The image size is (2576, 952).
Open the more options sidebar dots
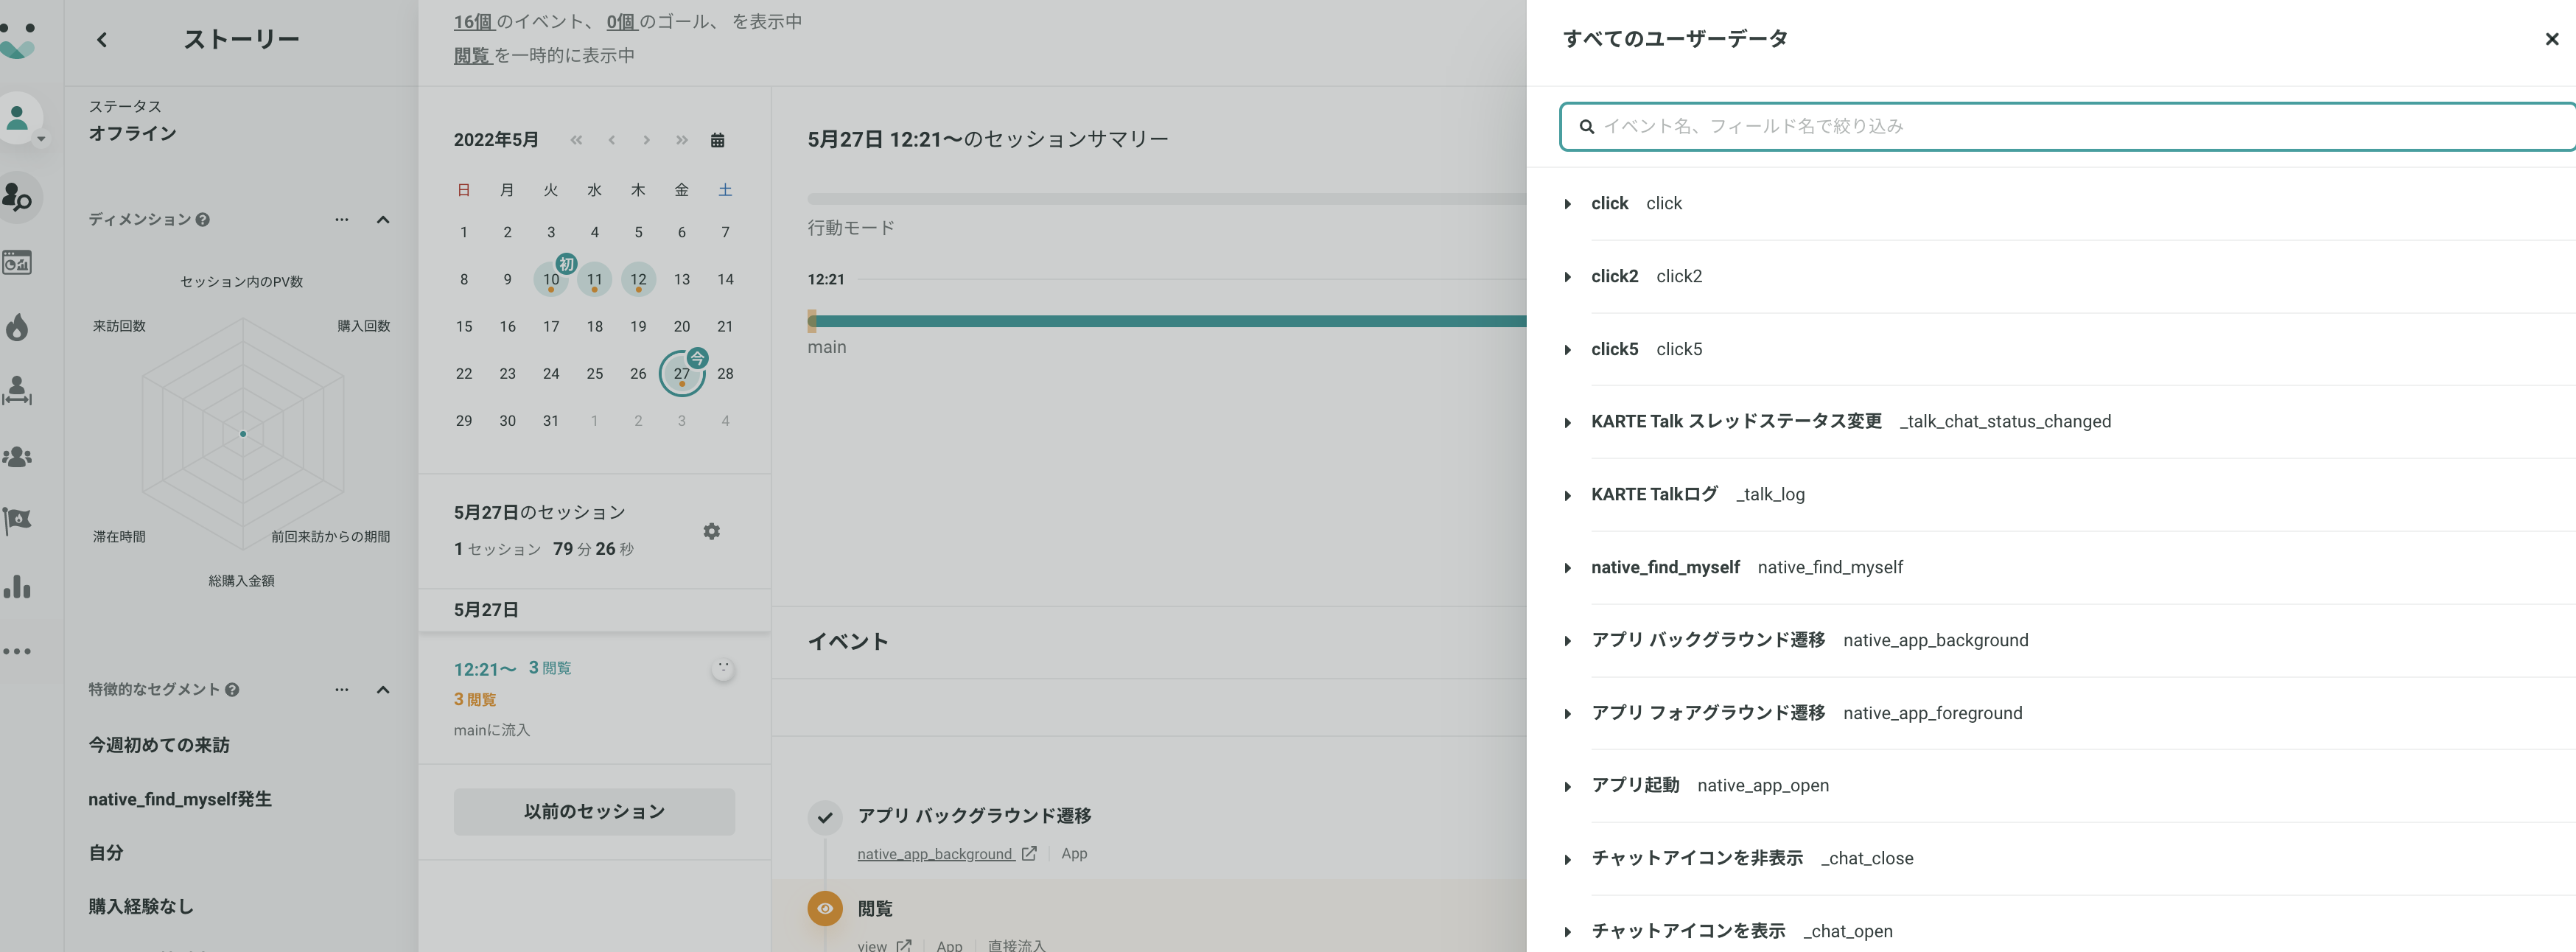click(x=17, y=651)
